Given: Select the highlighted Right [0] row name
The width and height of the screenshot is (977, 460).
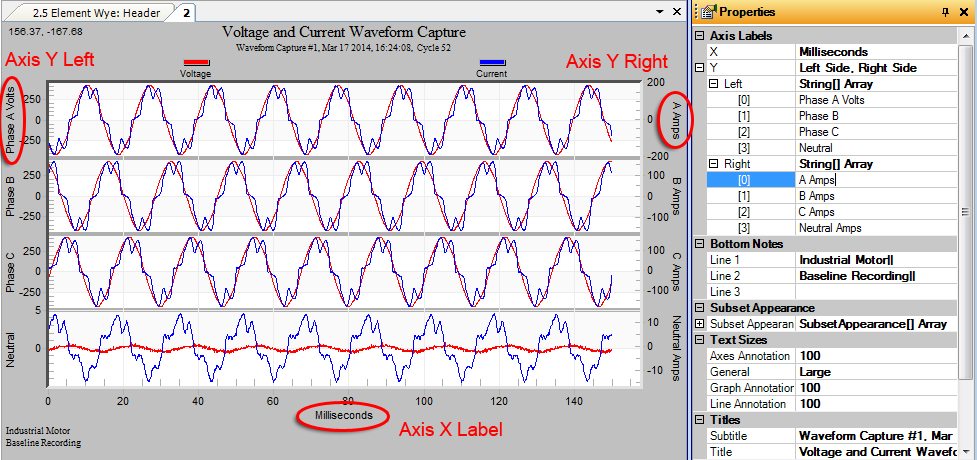Looking at the screenshot, I should [751, 180].
